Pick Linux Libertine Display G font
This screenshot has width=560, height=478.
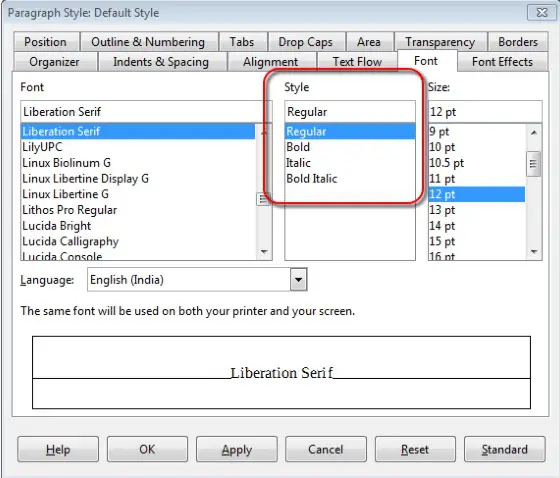pos(138,178)
